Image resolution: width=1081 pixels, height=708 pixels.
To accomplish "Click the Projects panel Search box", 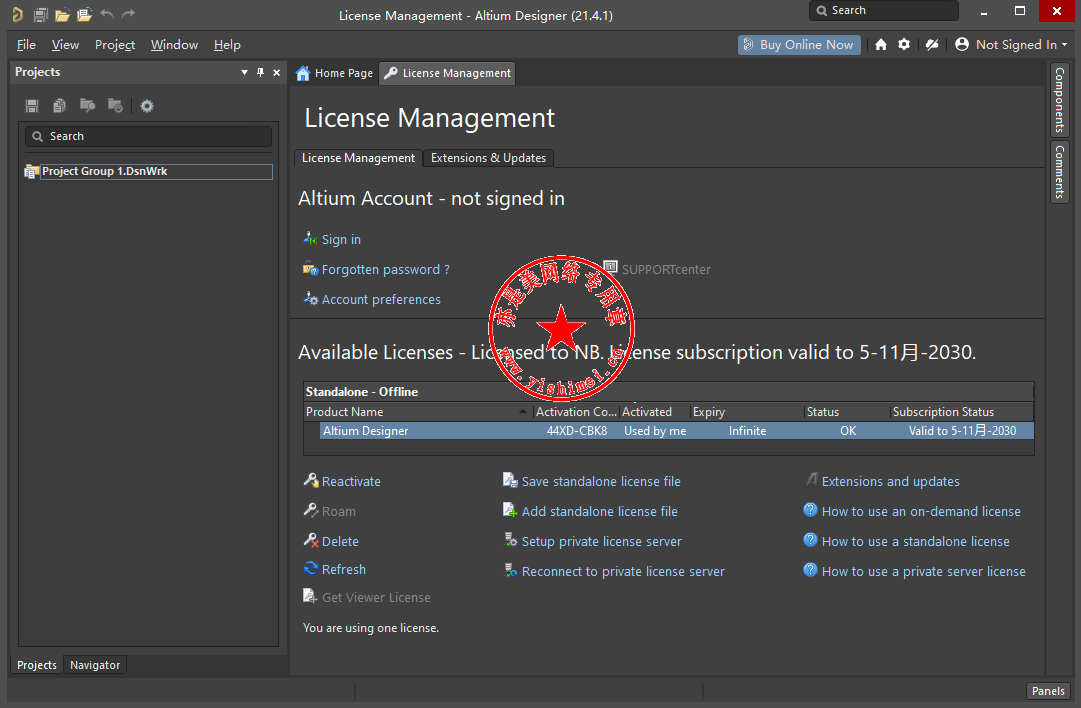I will tap(148, 136).
